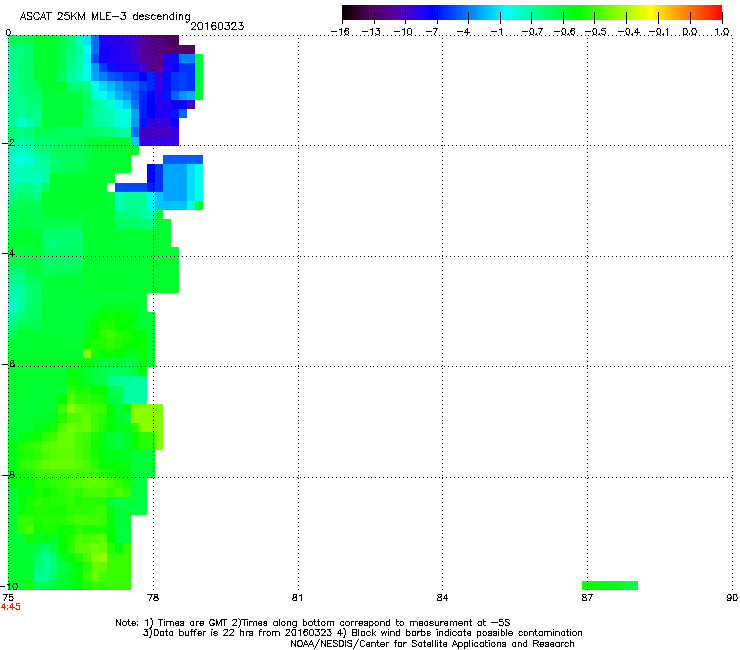Viewport: 740px width, 650px height.
Task: Select the -13 color scale tick label
Action: tap(371, 32)
